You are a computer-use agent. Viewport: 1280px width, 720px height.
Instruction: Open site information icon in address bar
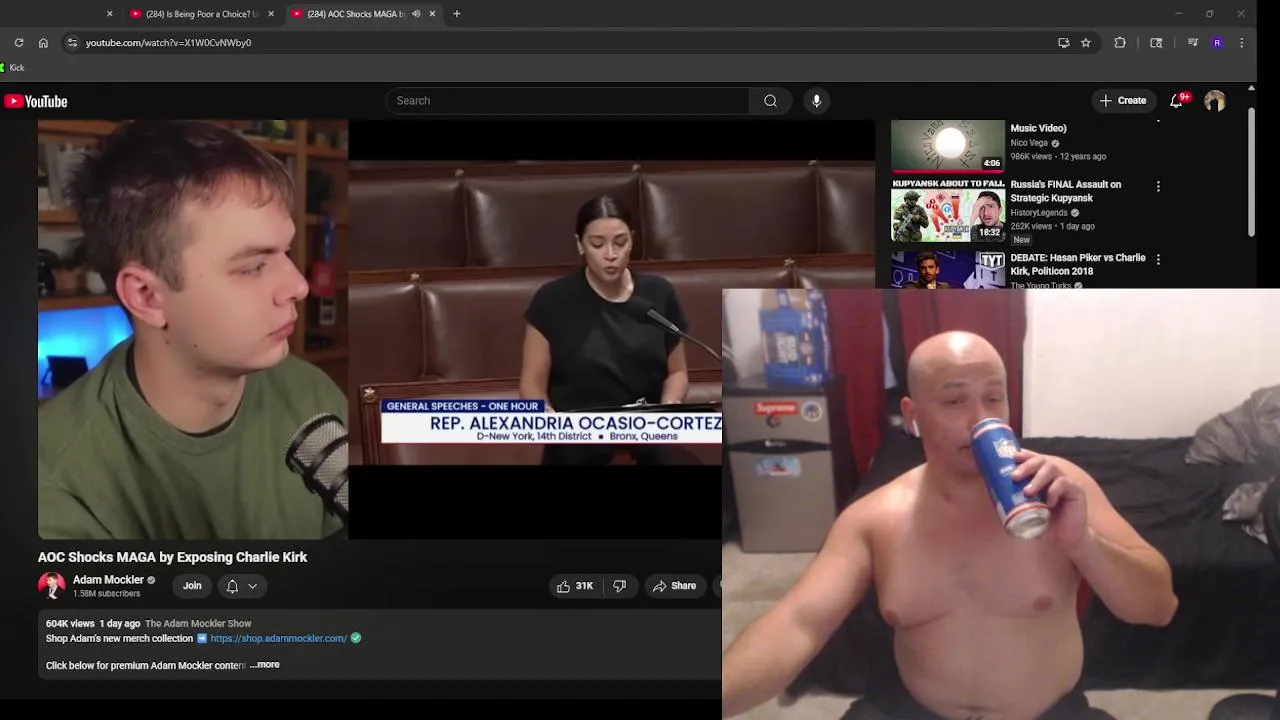(71, 43)
